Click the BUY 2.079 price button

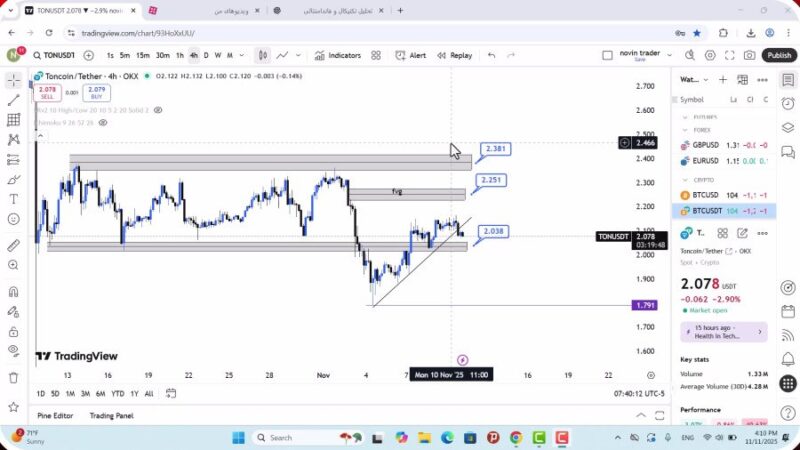point(97,92)
